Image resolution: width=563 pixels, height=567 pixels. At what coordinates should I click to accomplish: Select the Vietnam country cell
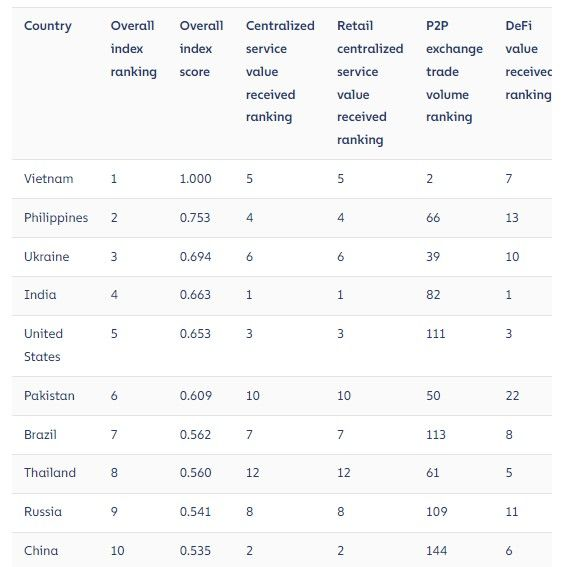(x=48, y=179)
